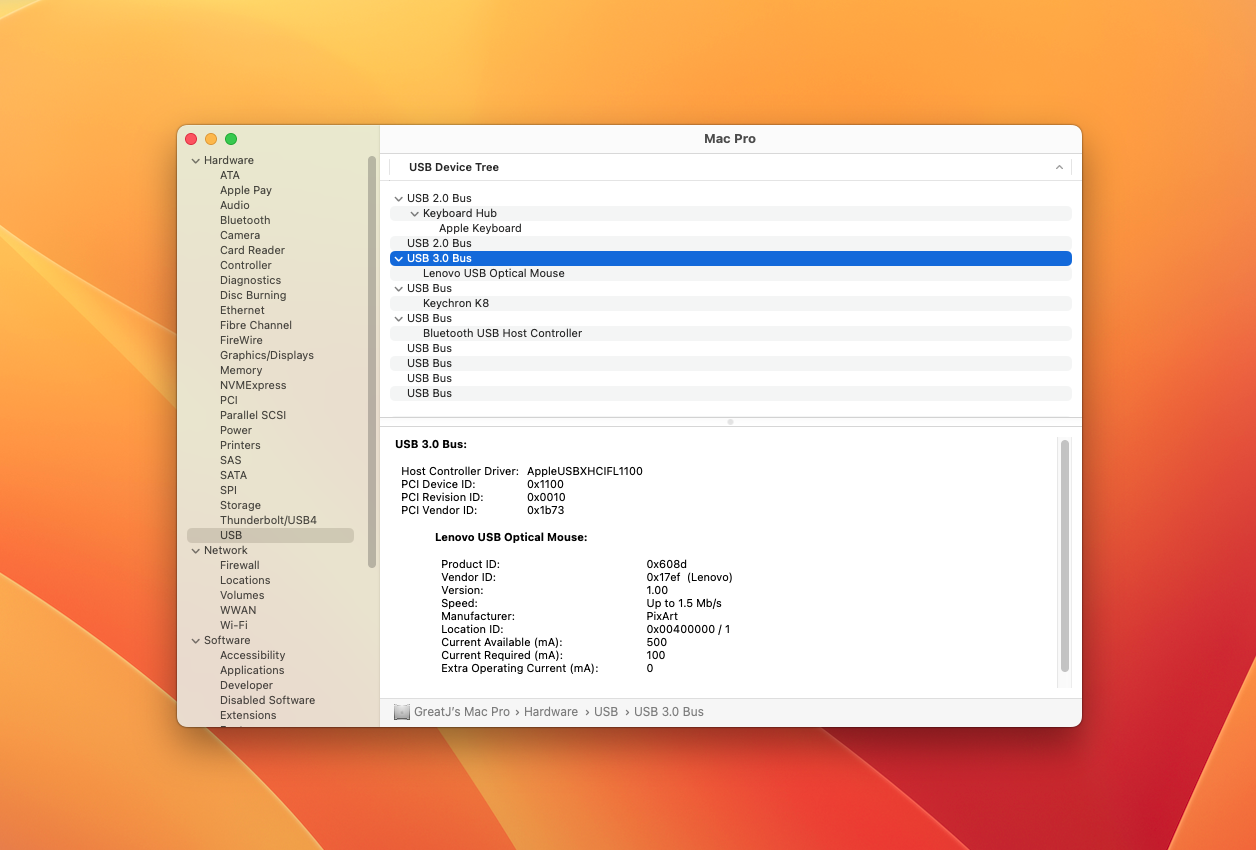The height and width of the screenshot is (850, 1256).
Task: Choose Parallel SCSI
Action: point(253,415)
